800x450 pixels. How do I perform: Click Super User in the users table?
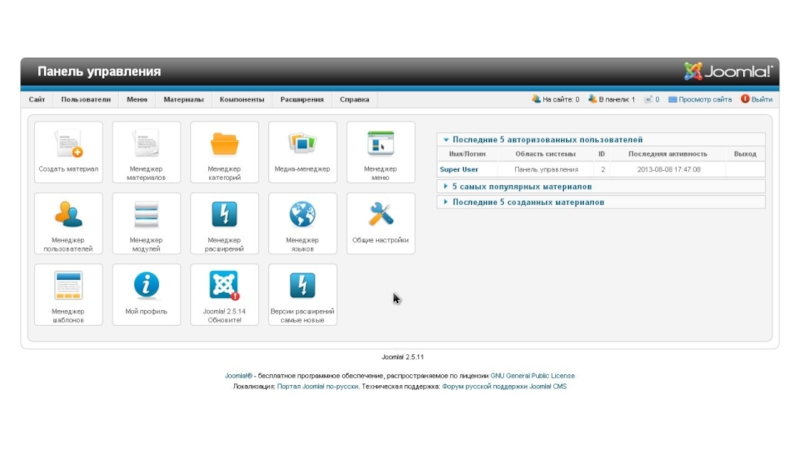[458, 170]
